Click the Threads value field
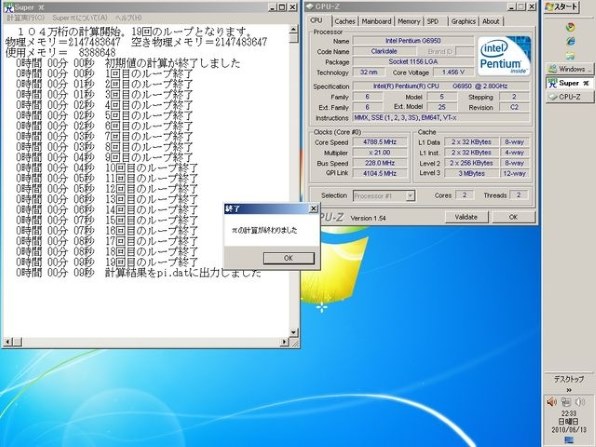Screen dimensions: 596x447 (518, 195)
